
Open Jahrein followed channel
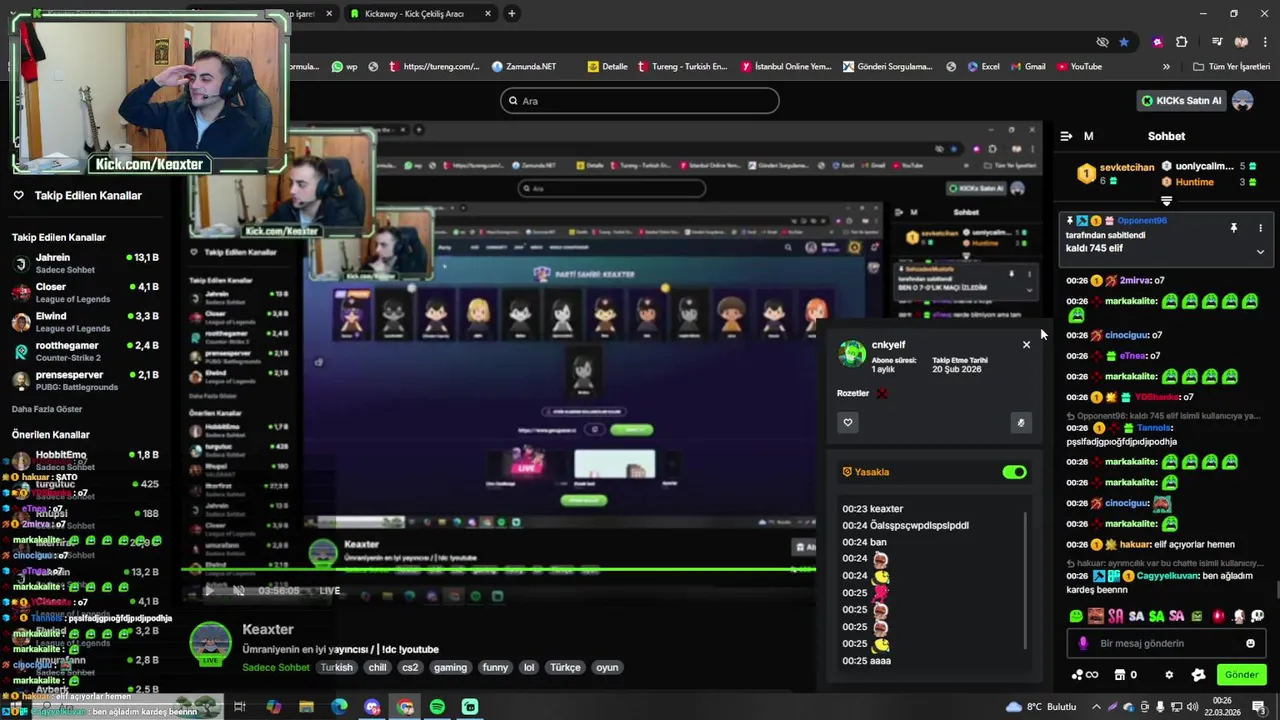point(86,263)
